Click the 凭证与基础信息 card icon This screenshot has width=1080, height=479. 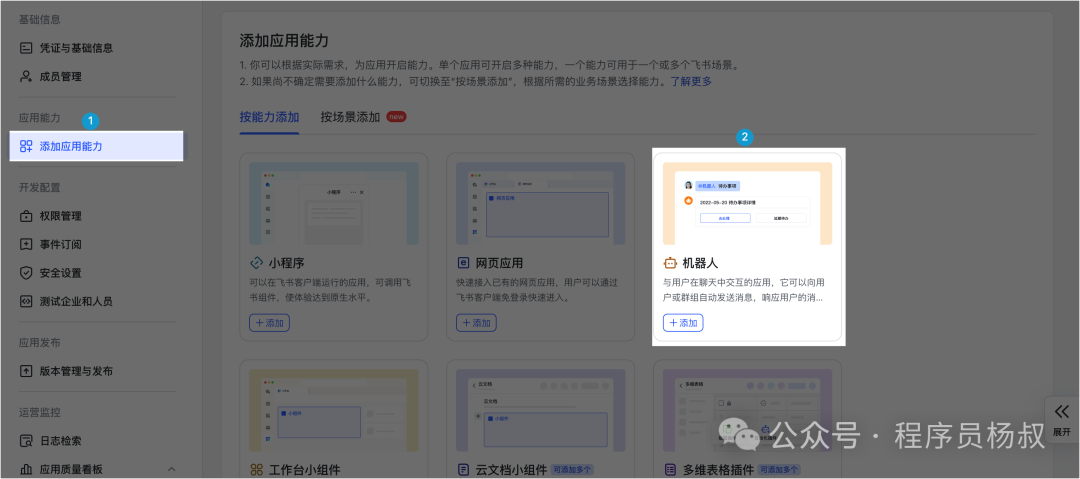pos(26,48)
